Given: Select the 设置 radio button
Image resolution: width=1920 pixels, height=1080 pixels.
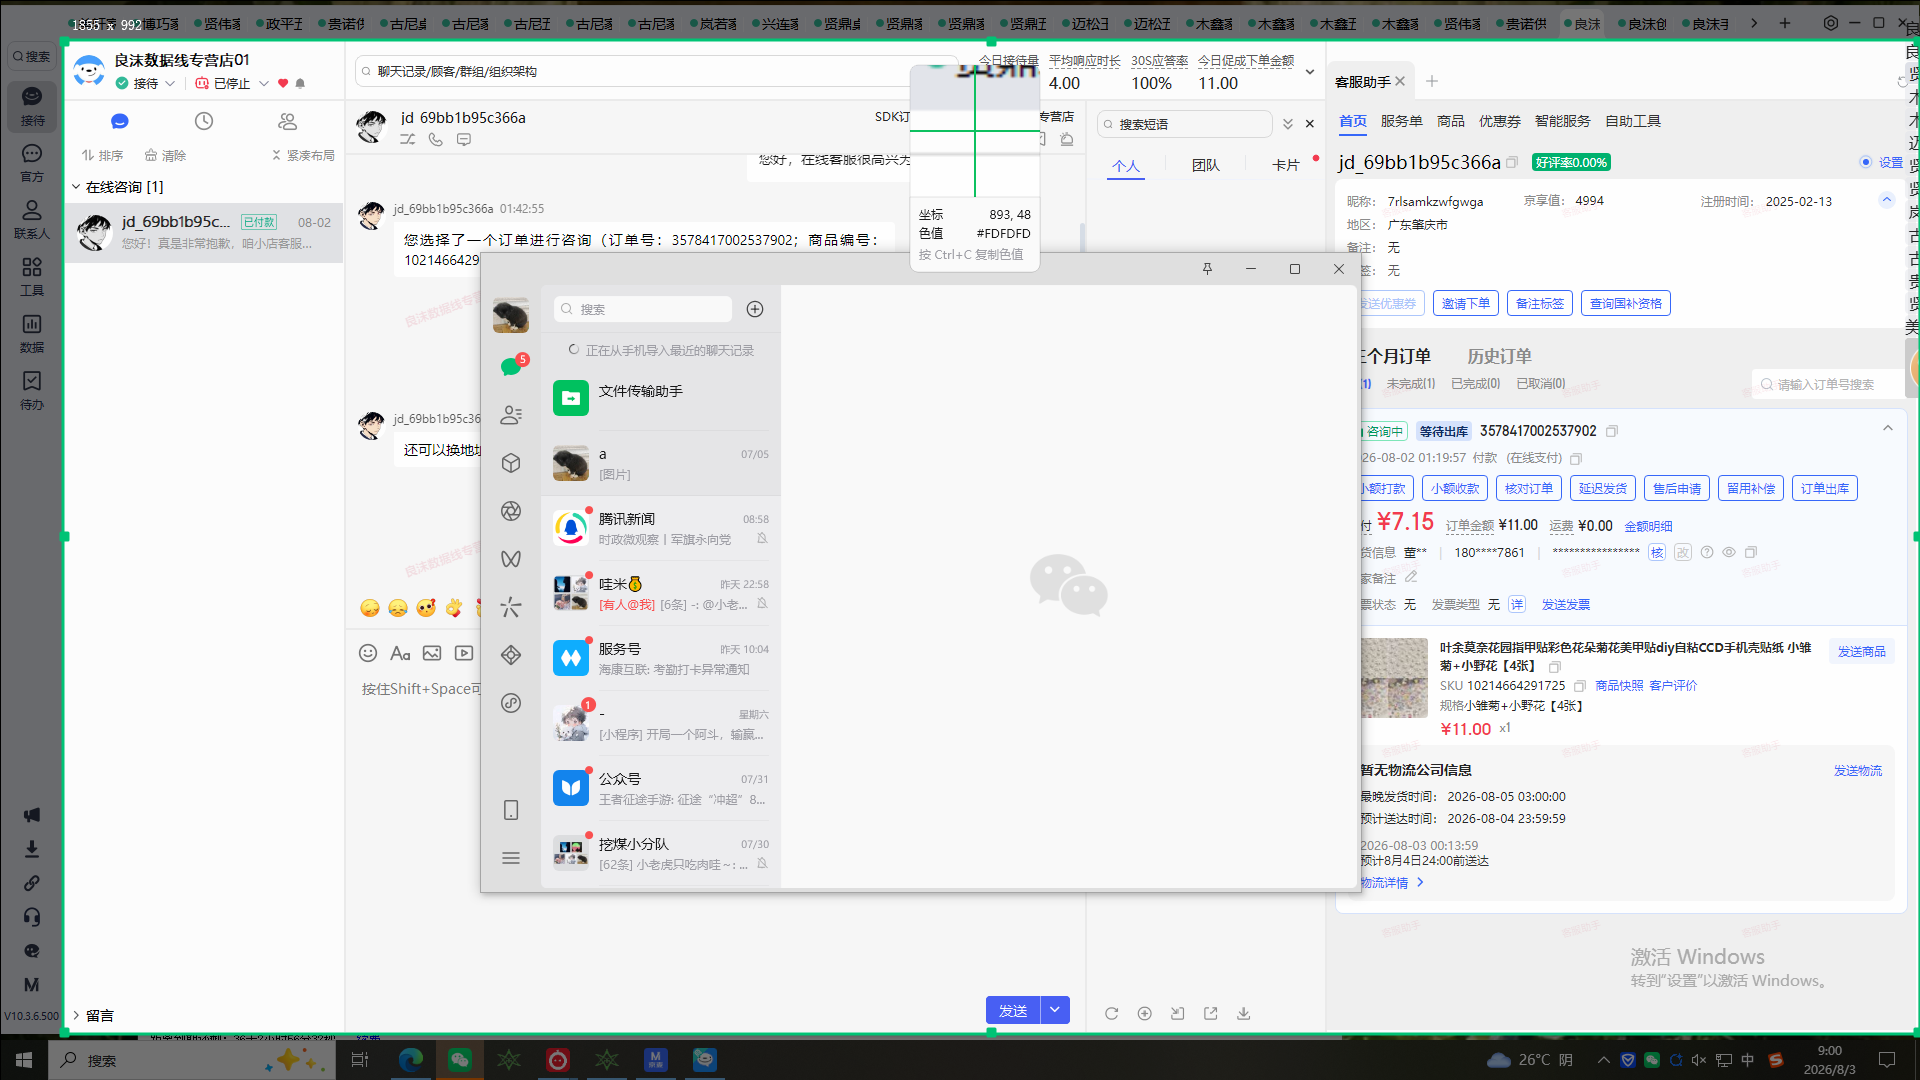Looking at the screenshot, I should [1866, 162].
